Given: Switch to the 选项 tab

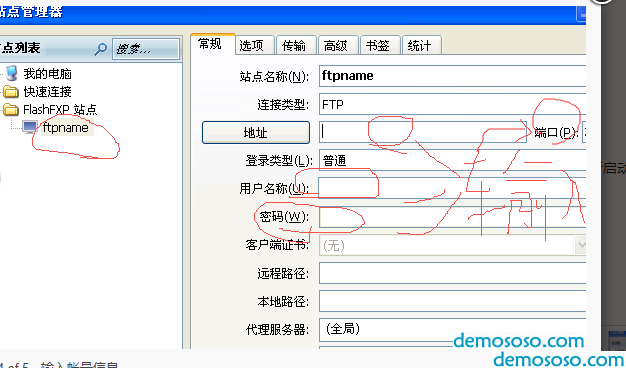Looking at the screenshot, I should (x=255, y=45).
